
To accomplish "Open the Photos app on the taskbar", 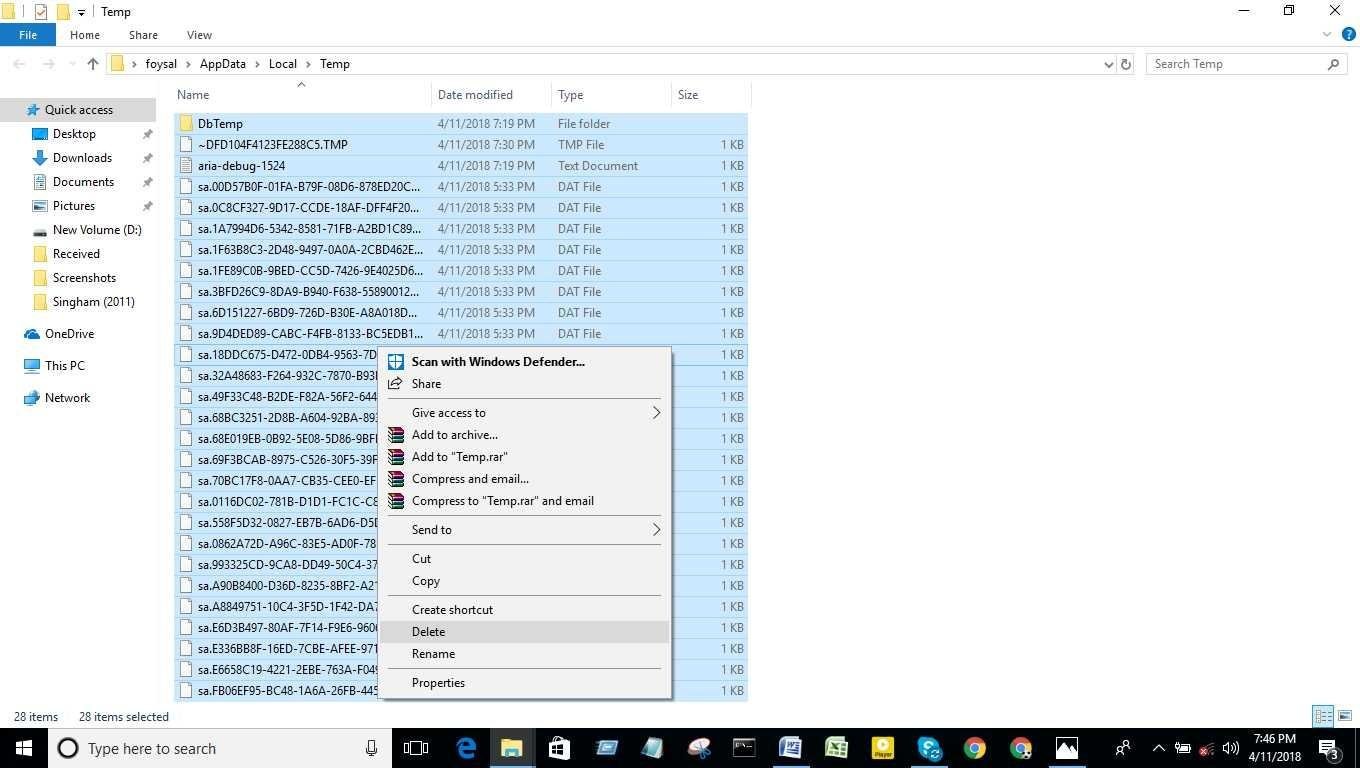I will click(1066, 748).
